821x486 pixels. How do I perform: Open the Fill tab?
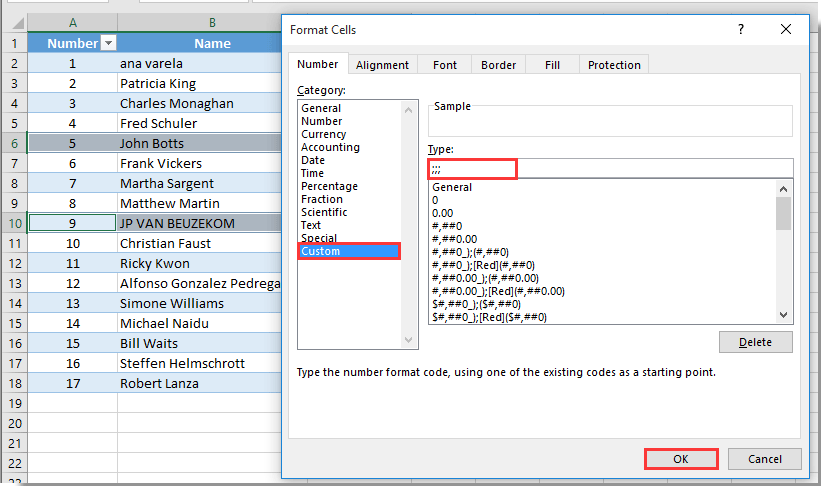(552, 65)
